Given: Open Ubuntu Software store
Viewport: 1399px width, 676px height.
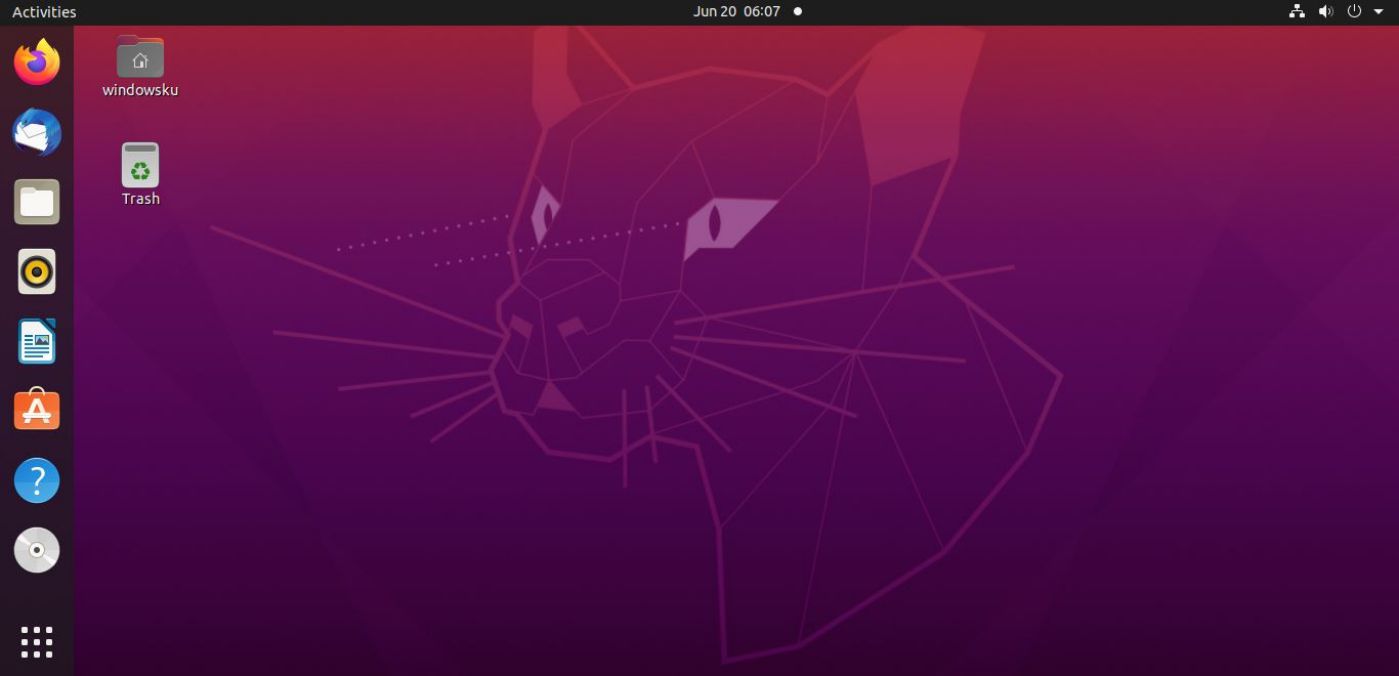Looking at the screenshot, I should pos(37,410).
